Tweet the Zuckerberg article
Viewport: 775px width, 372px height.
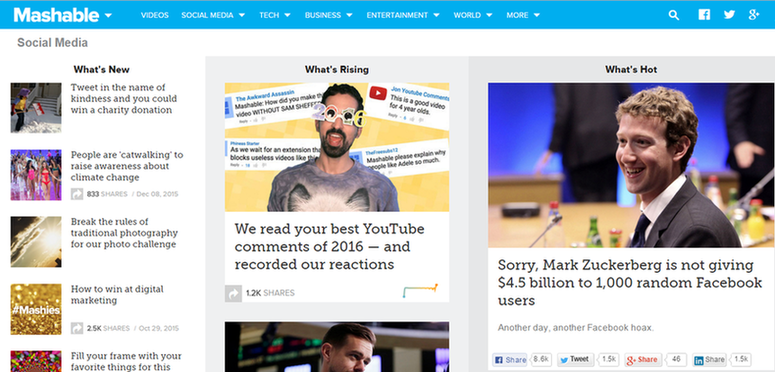[x=575, y=360]
